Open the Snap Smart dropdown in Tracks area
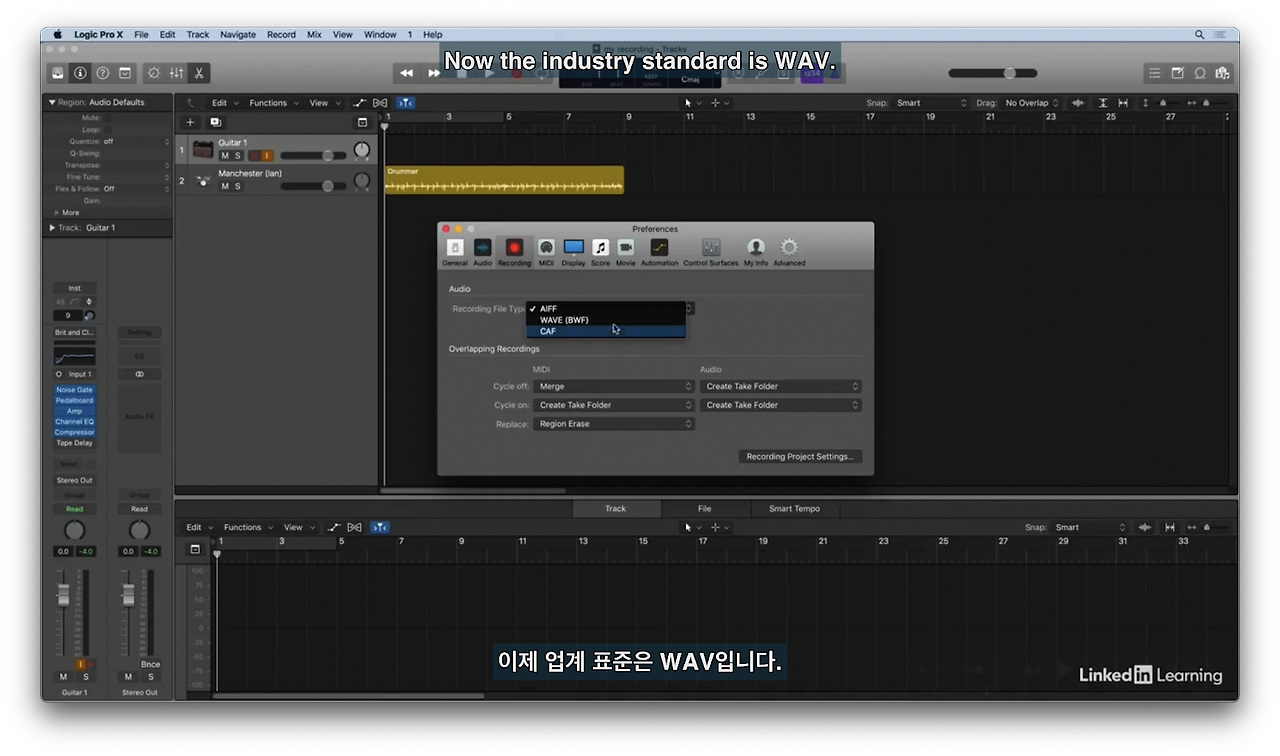The height and width of the screenshot is (756, 1280). tap(932, 103)
